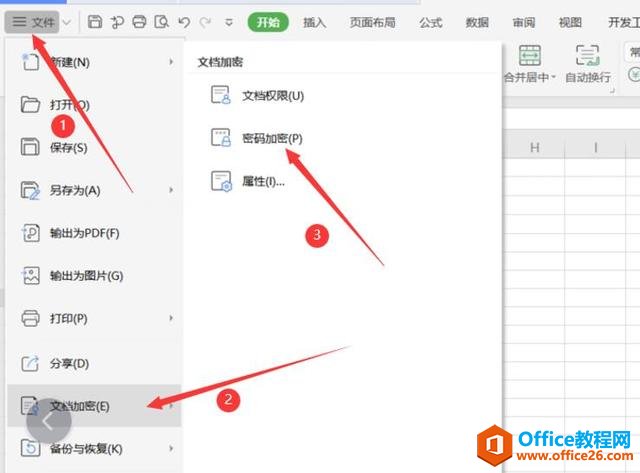The width and height of the screenshot is (640, 473).
Task: Click the output to PDF toolbar icon
Action: (x=117, y=22)
